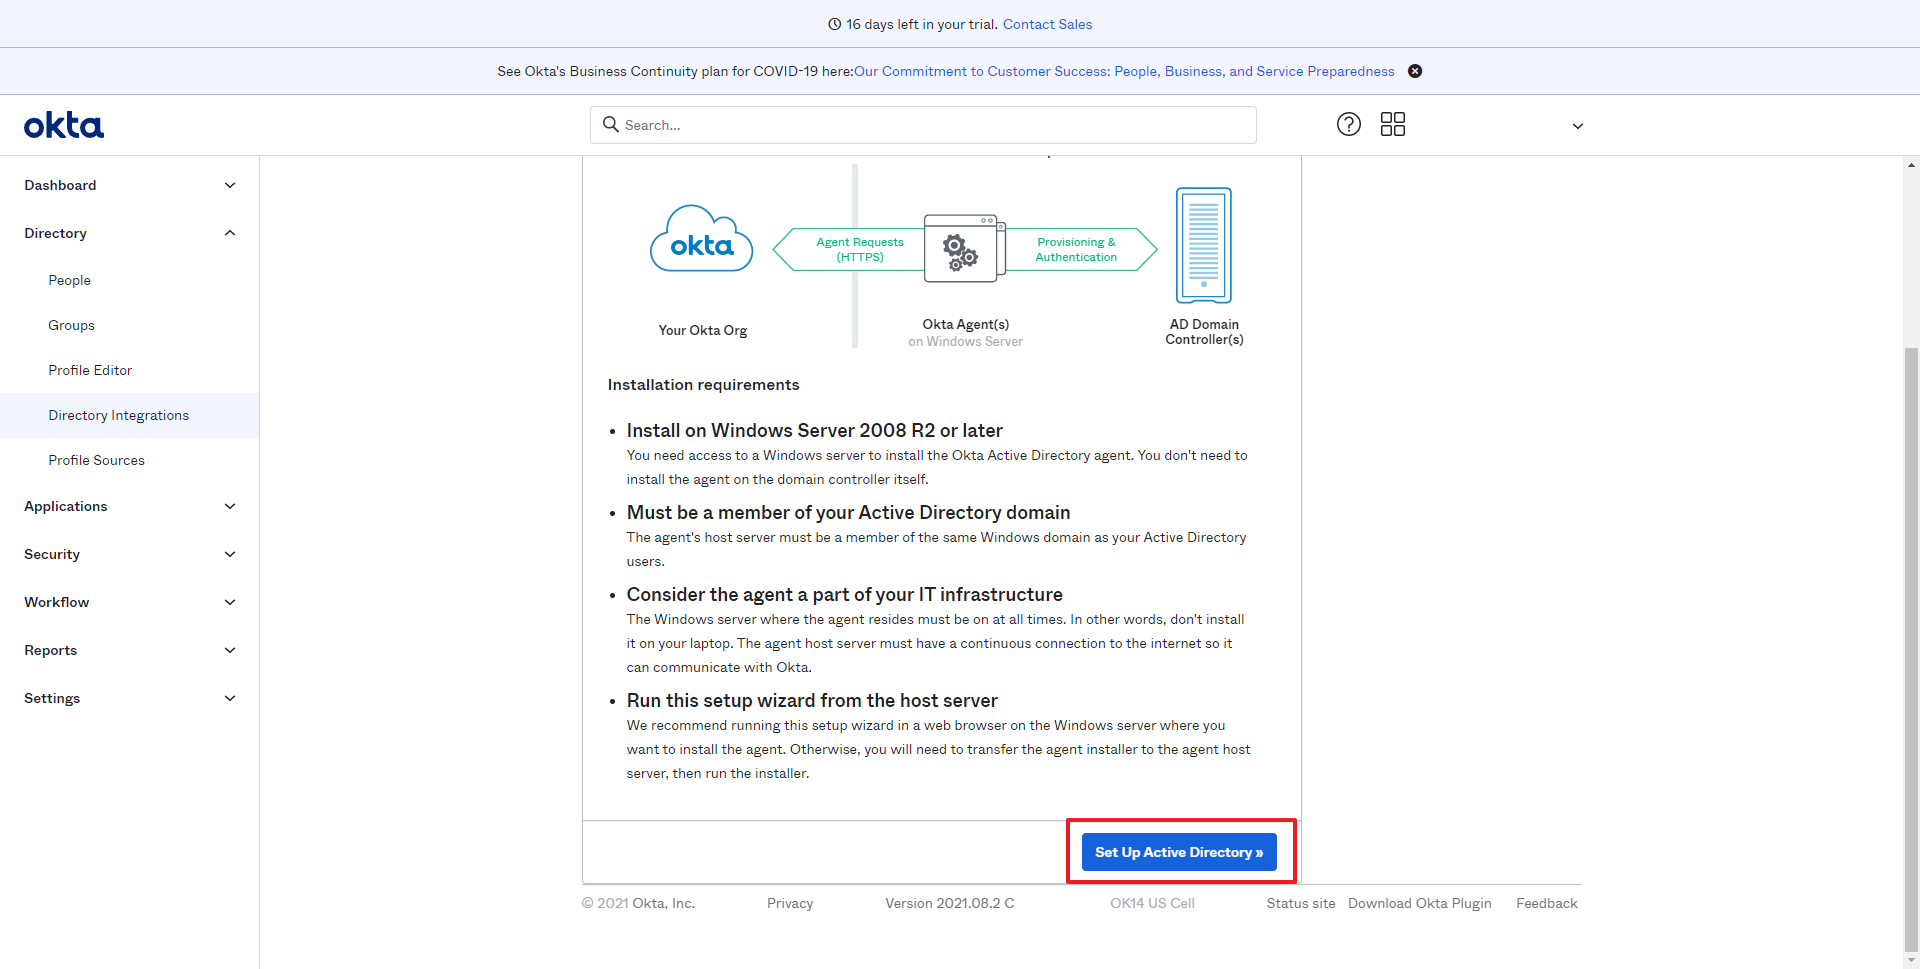
Task: Click the Set Up Active Directory button
Action: point(1179,852)
